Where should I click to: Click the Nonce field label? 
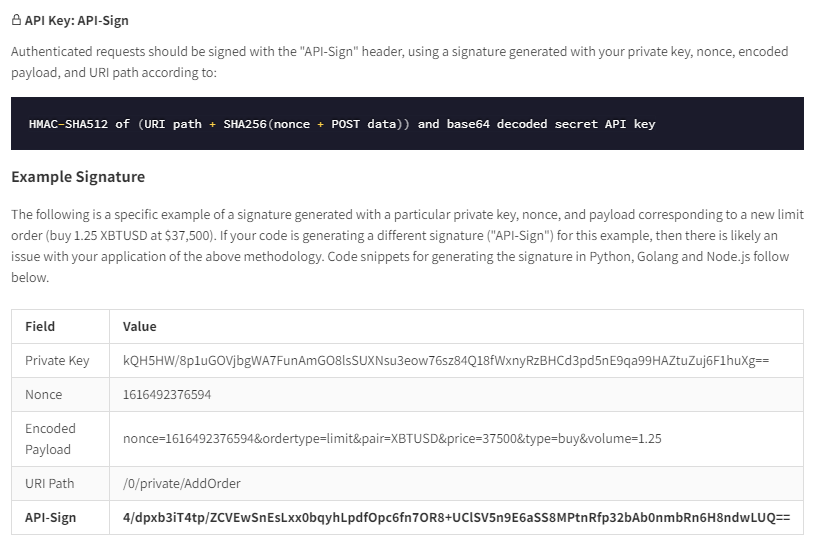click(x=43, y=395)
